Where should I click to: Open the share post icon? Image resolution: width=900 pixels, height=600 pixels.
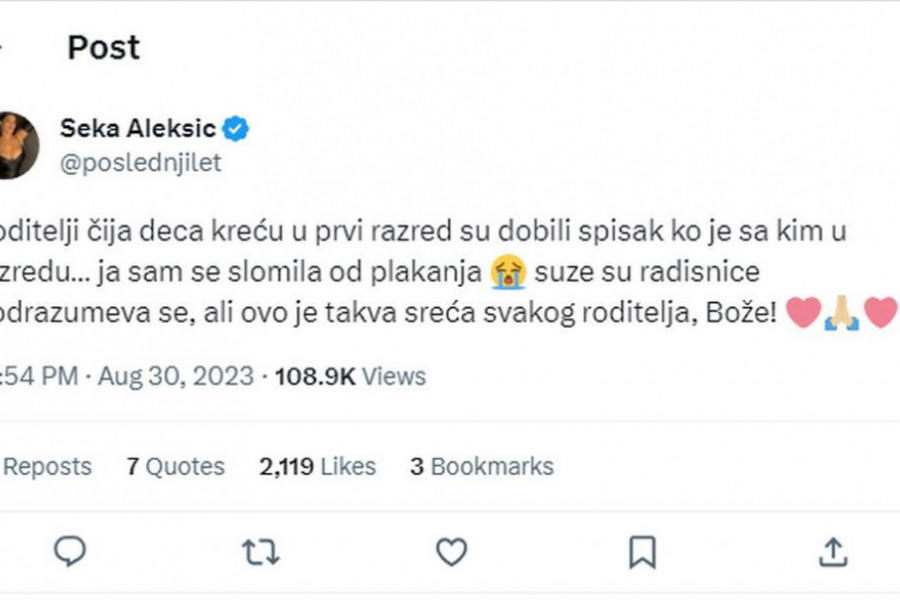point(833,551)
